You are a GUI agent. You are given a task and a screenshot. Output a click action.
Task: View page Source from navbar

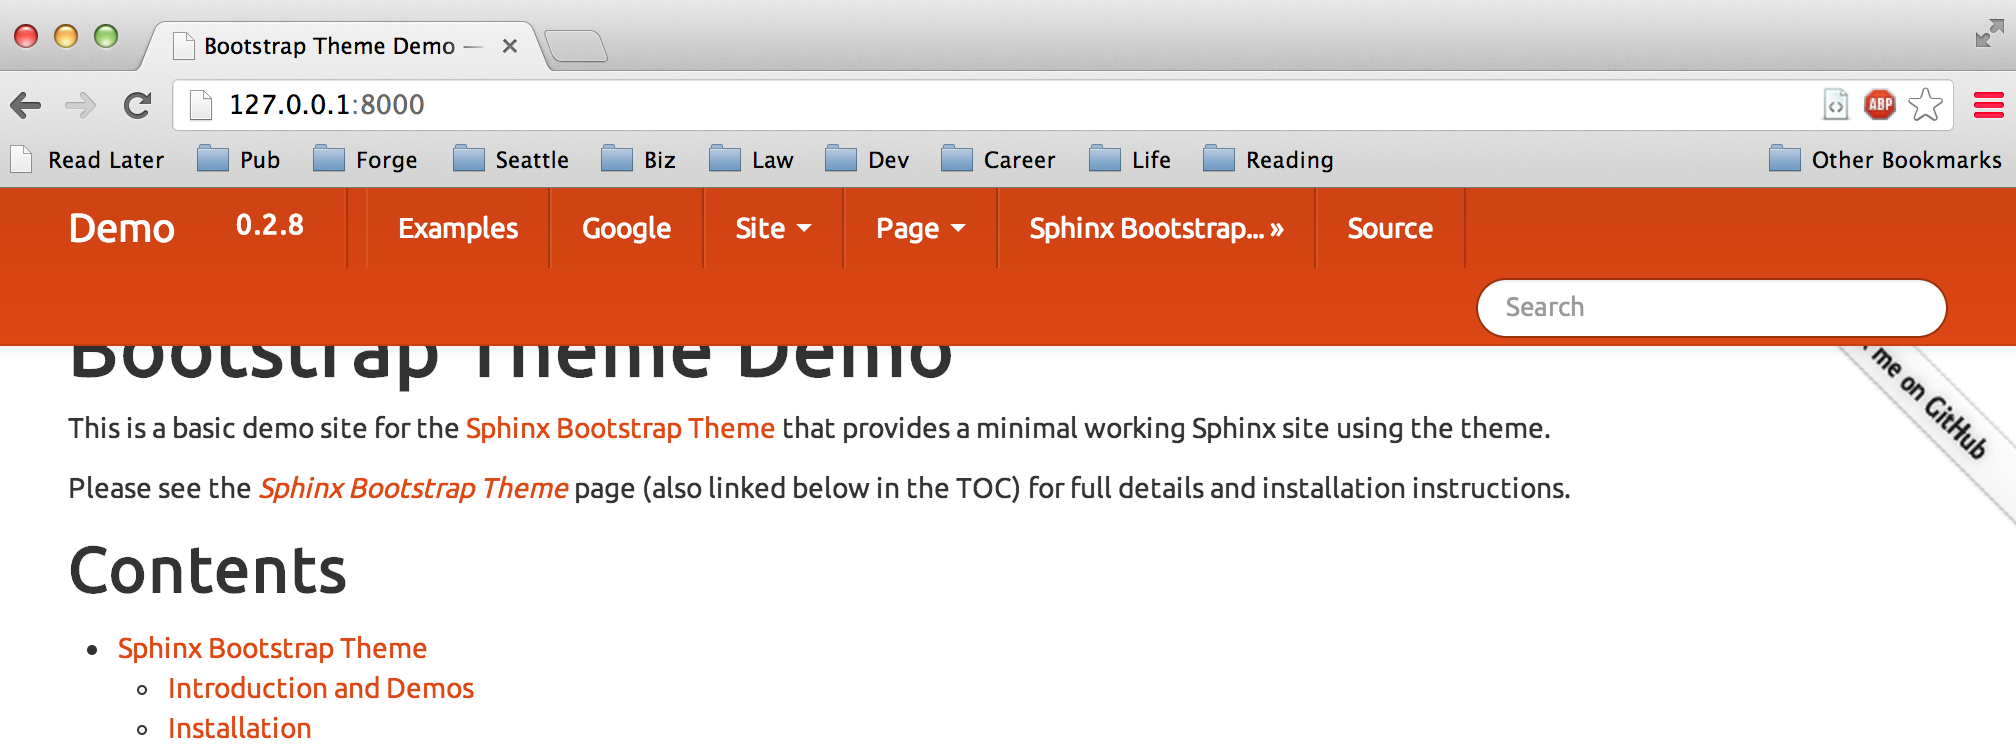point(1390,229)
